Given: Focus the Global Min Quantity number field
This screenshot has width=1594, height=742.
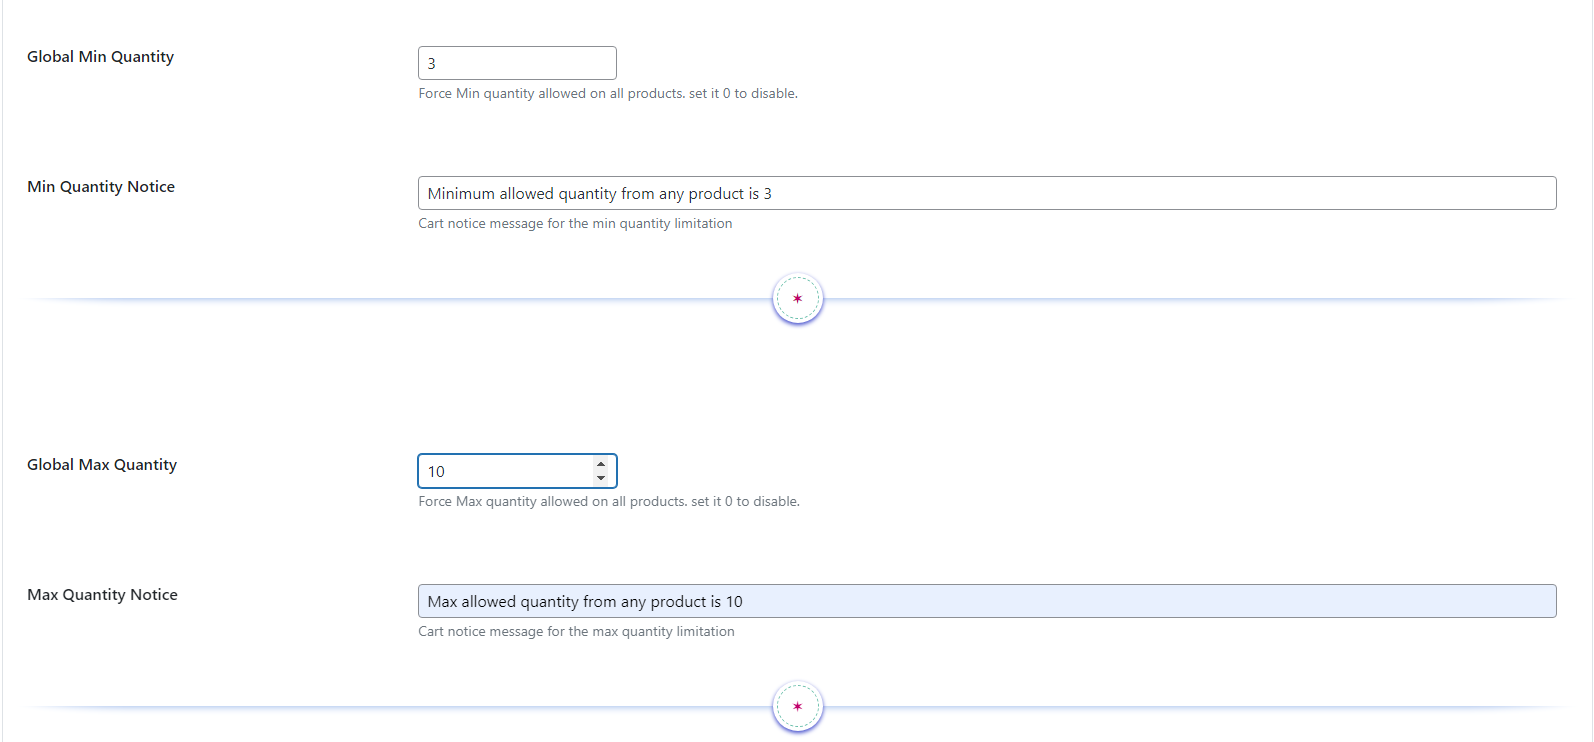Looking at the screenshot, I should point(516,63).
